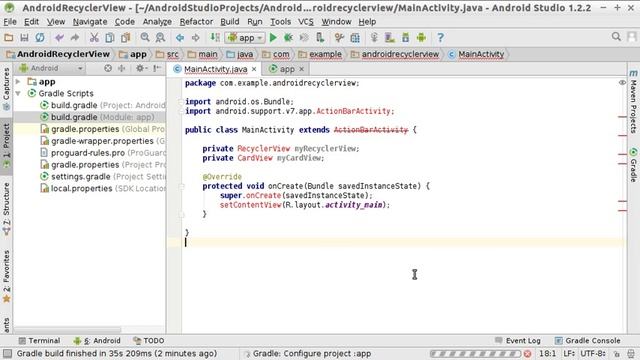Open the UTF-8 encoding selector

pyautogui.click(x=593, y=353)
